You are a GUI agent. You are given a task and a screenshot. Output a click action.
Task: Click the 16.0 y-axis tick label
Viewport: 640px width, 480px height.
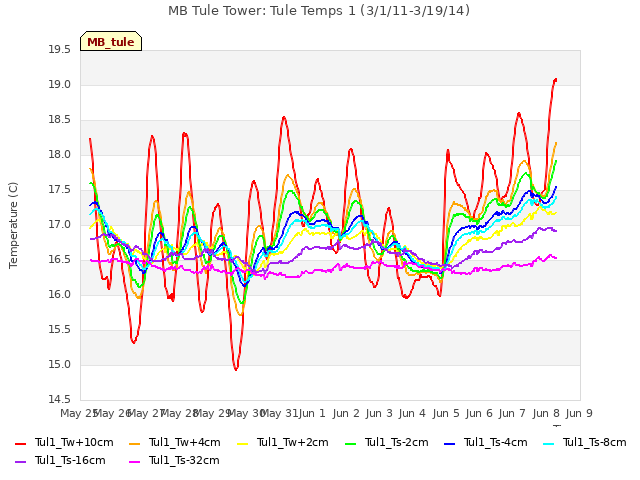pos(60,294)
